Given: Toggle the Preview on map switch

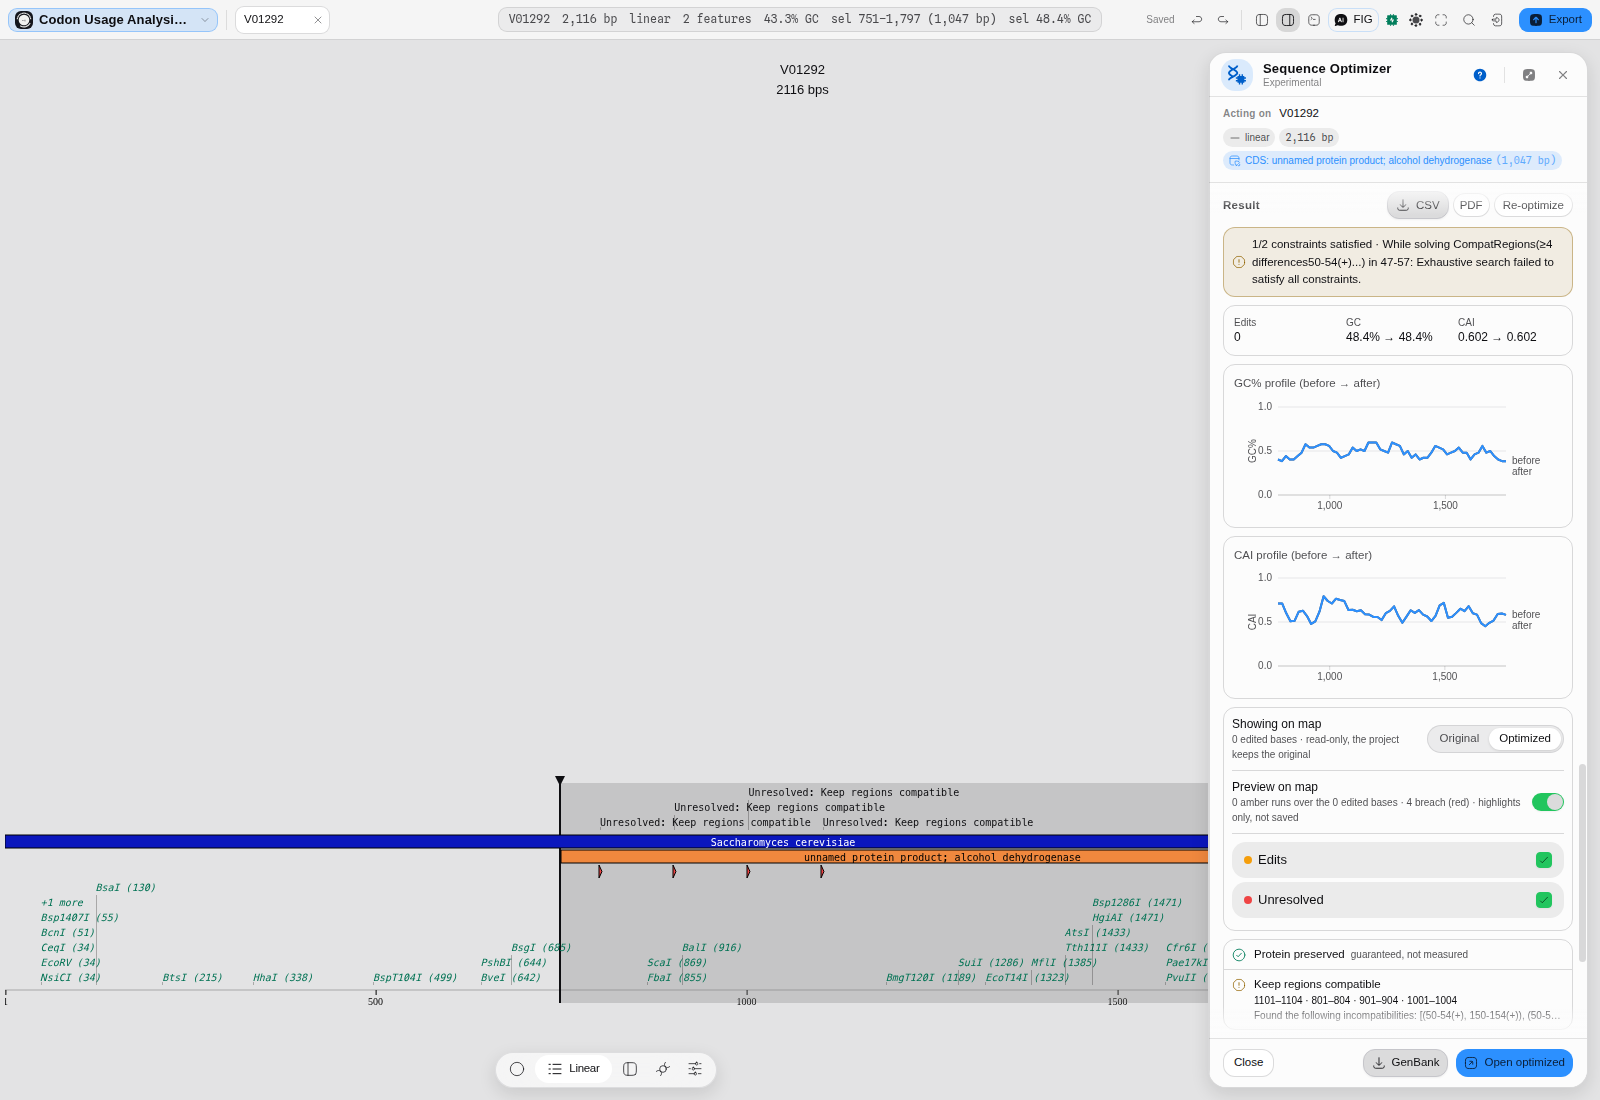Looking at the screenshot, I should click(x=1548, y=802).
